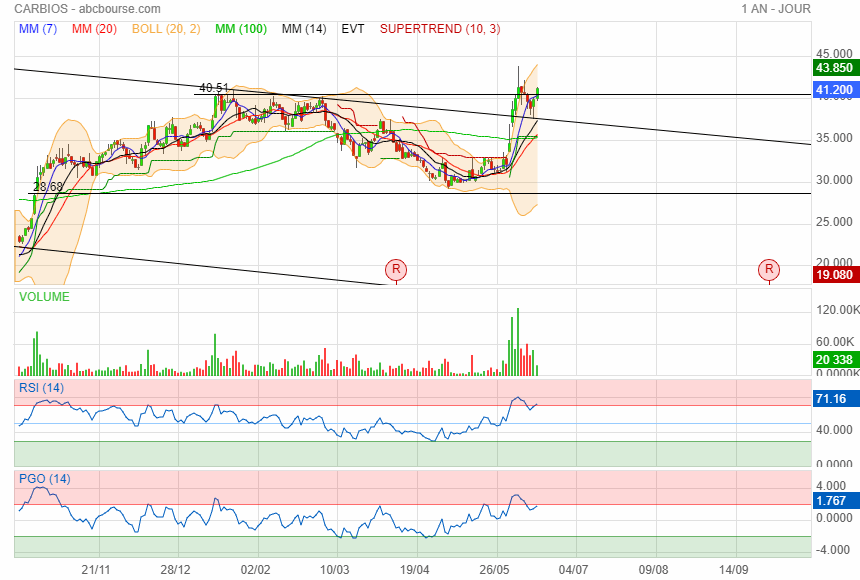Click the 04/07 date axis label

click(574, 570)
